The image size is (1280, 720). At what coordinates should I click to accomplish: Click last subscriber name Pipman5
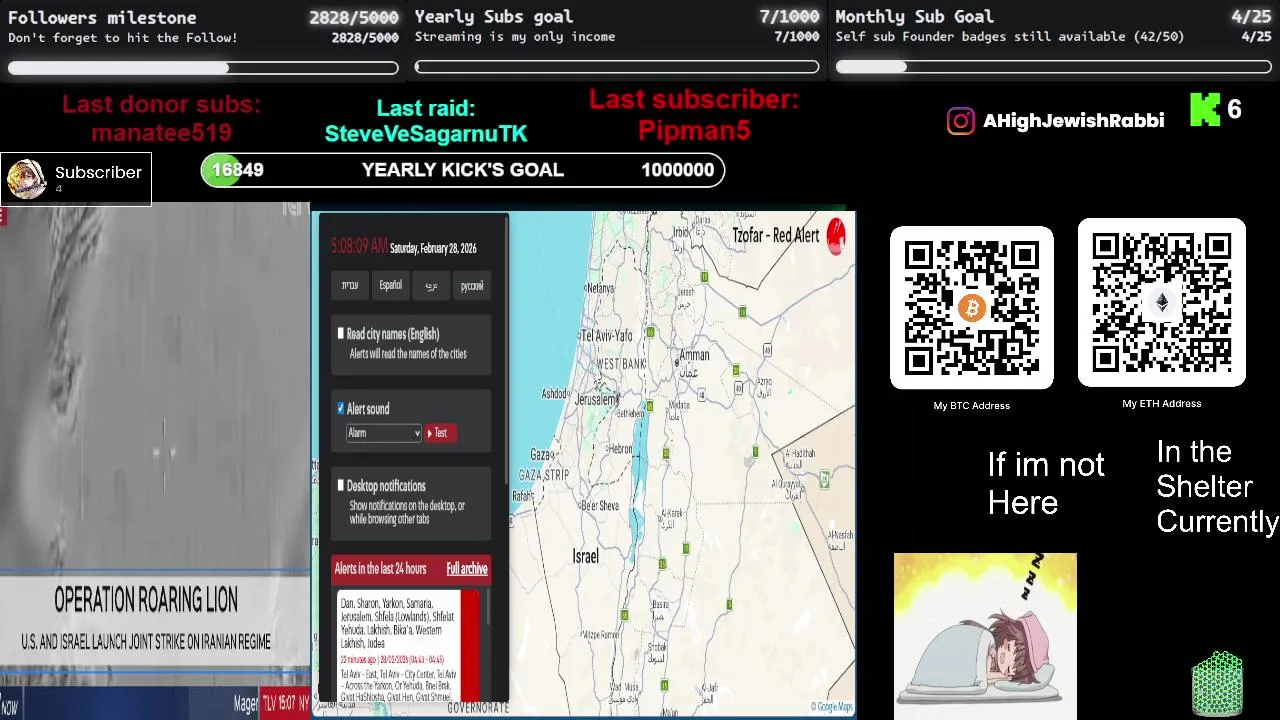tap(694, 131)
